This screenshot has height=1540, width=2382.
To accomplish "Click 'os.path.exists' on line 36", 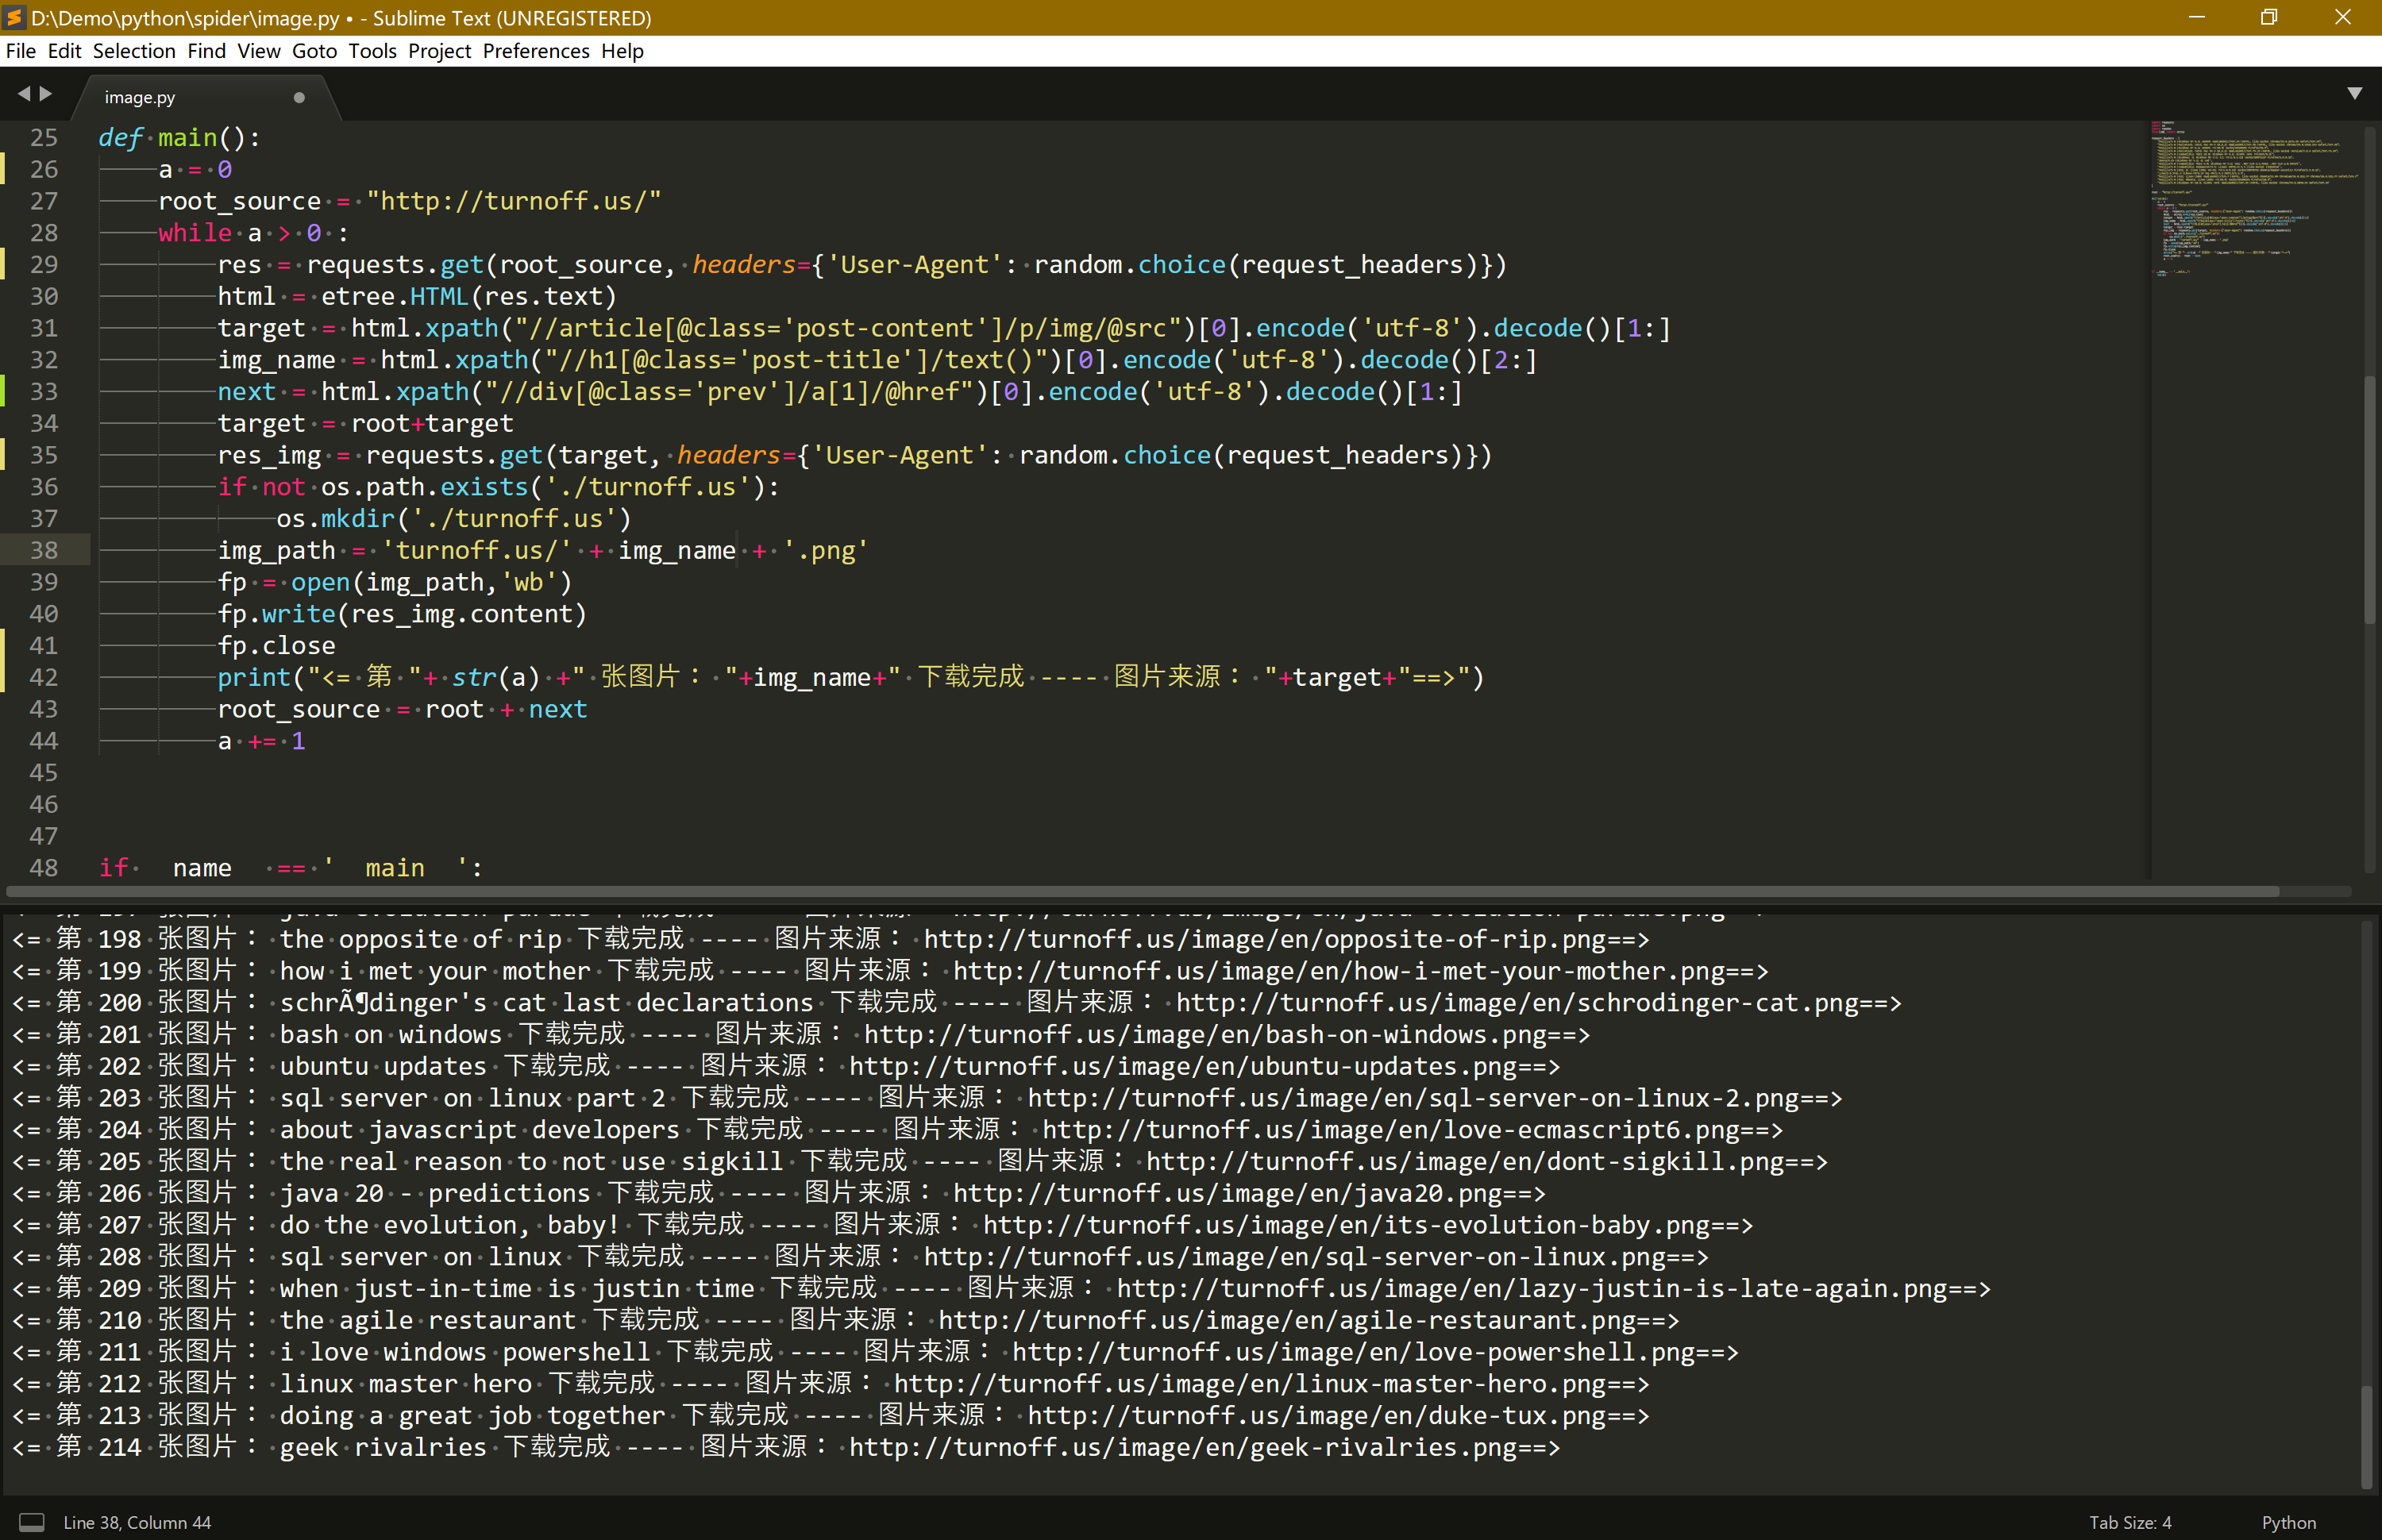I will pos(424,487).
